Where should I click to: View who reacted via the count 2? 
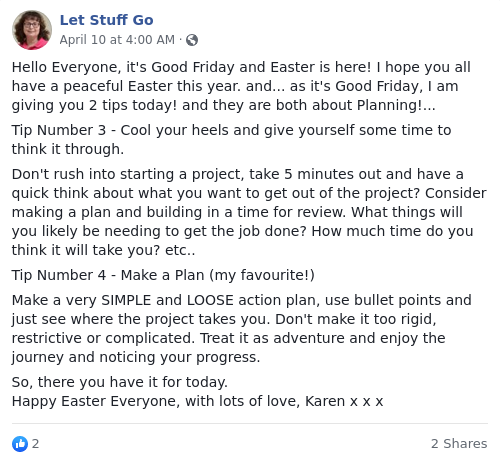35,444
